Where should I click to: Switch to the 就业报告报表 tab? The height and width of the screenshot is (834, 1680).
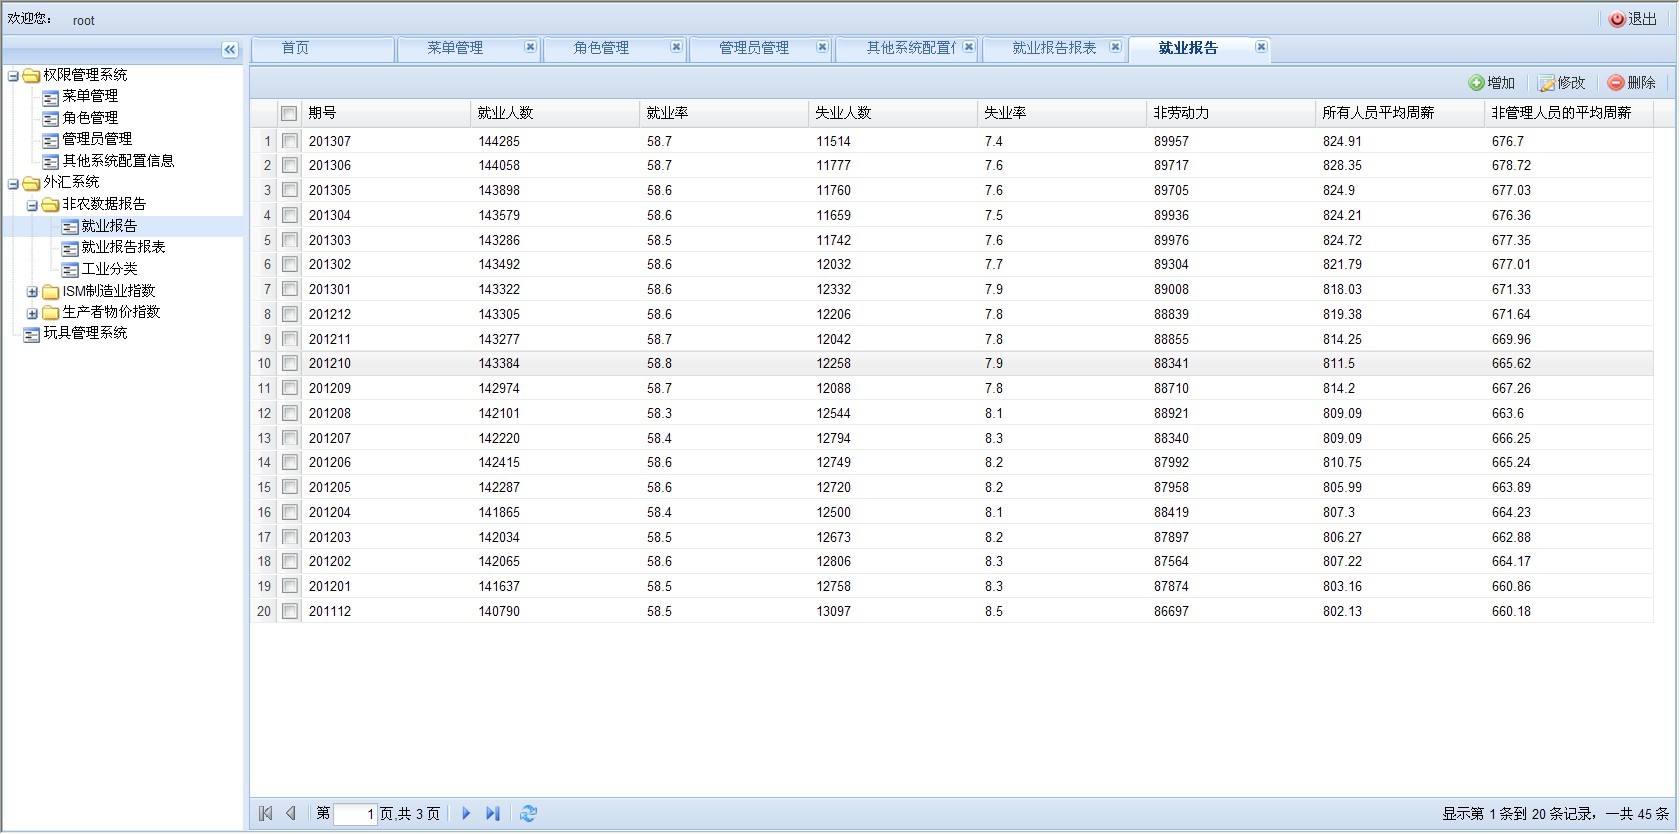point(1054,48)
